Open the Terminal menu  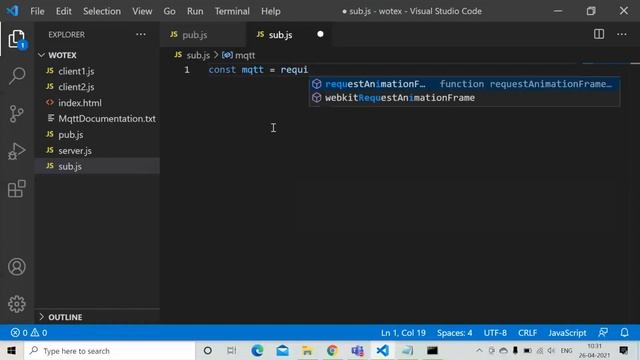(x=232, y=11)
